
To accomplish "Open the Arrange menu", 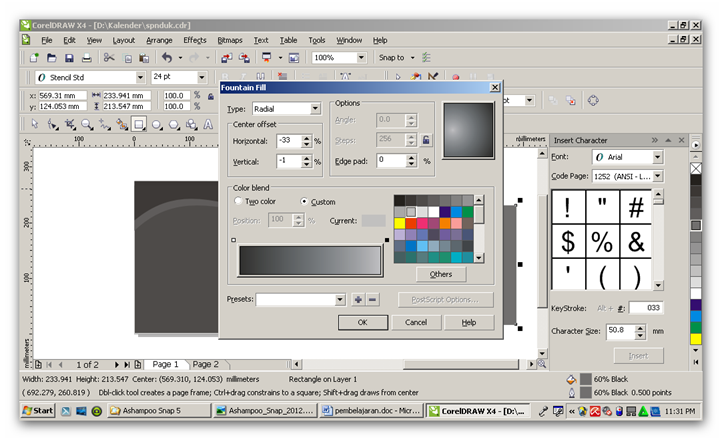I will (159, 40).
